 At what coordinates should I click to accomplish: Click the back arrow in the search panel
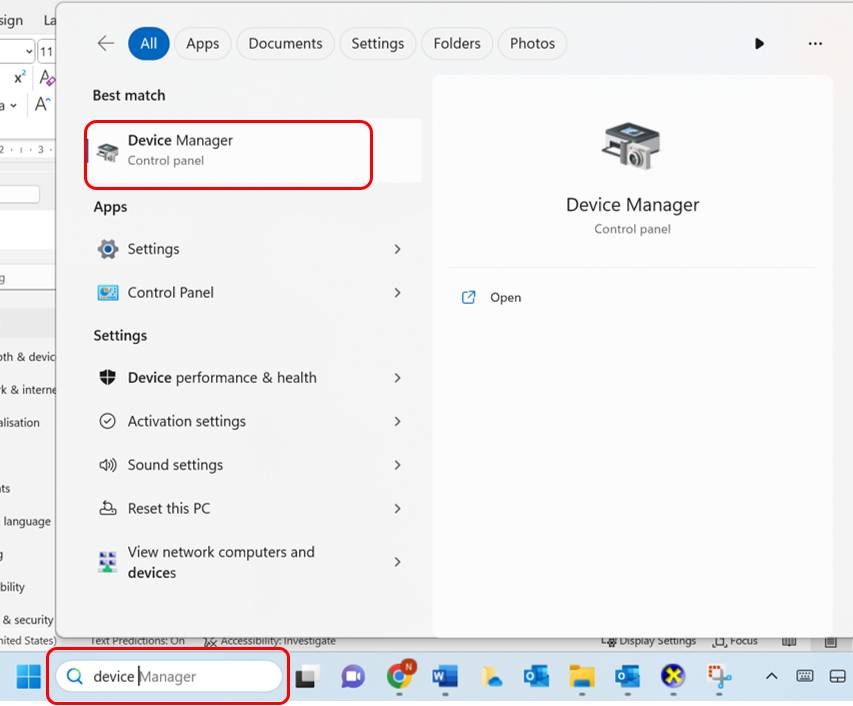click(x=106, y=43)
